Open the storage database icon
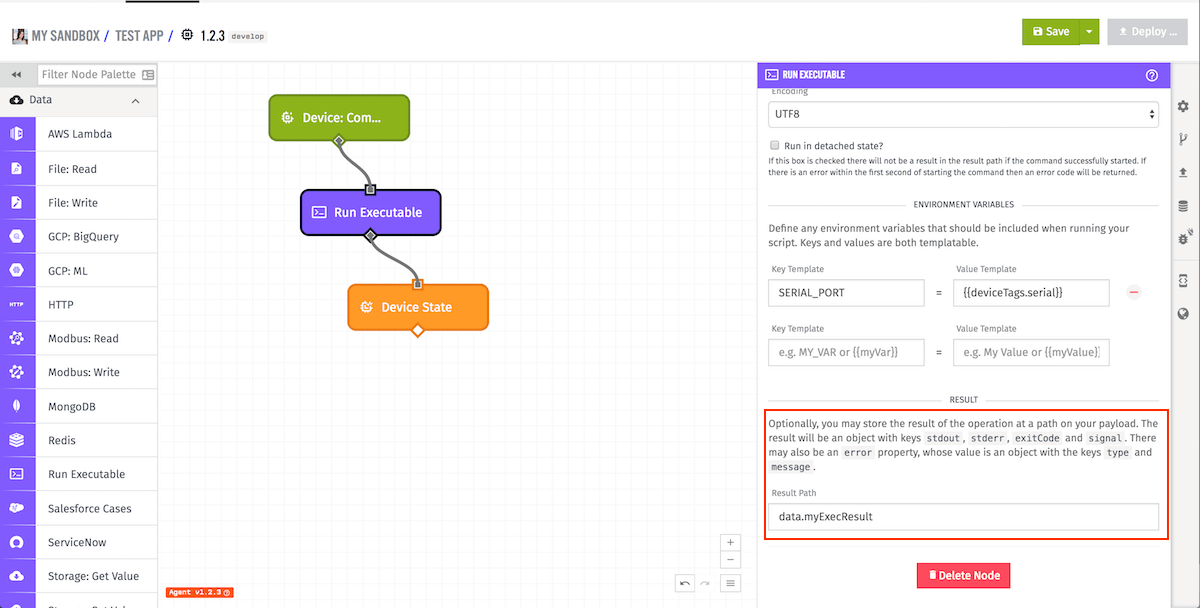 [x=1183, y=206]
